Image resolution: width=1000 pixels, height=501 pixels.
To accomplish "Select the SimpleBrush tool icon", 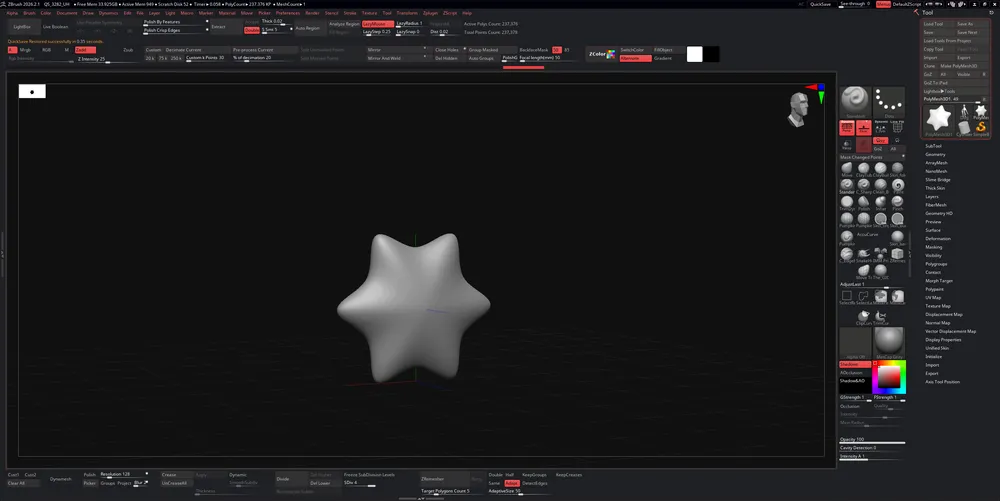I will (981, 127).
